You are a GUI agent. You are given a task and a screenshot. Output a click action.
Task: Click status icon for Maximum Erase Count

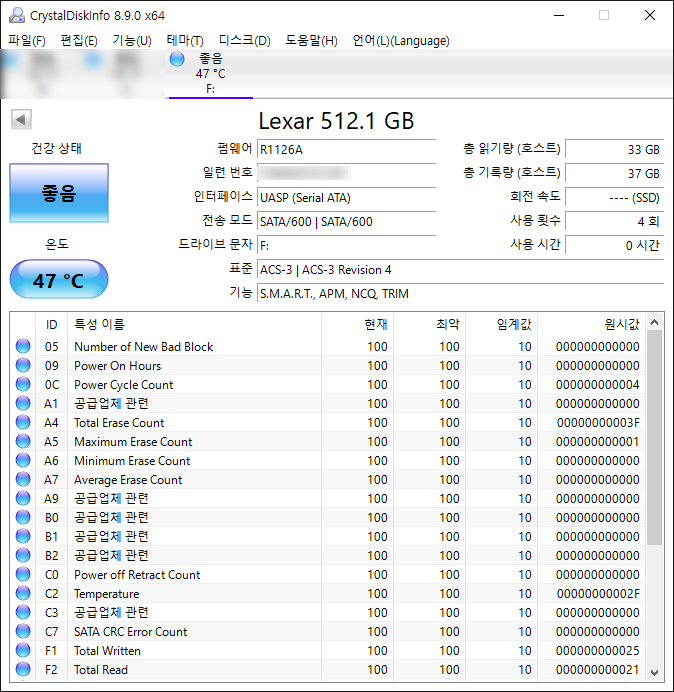tap(23, 441)
